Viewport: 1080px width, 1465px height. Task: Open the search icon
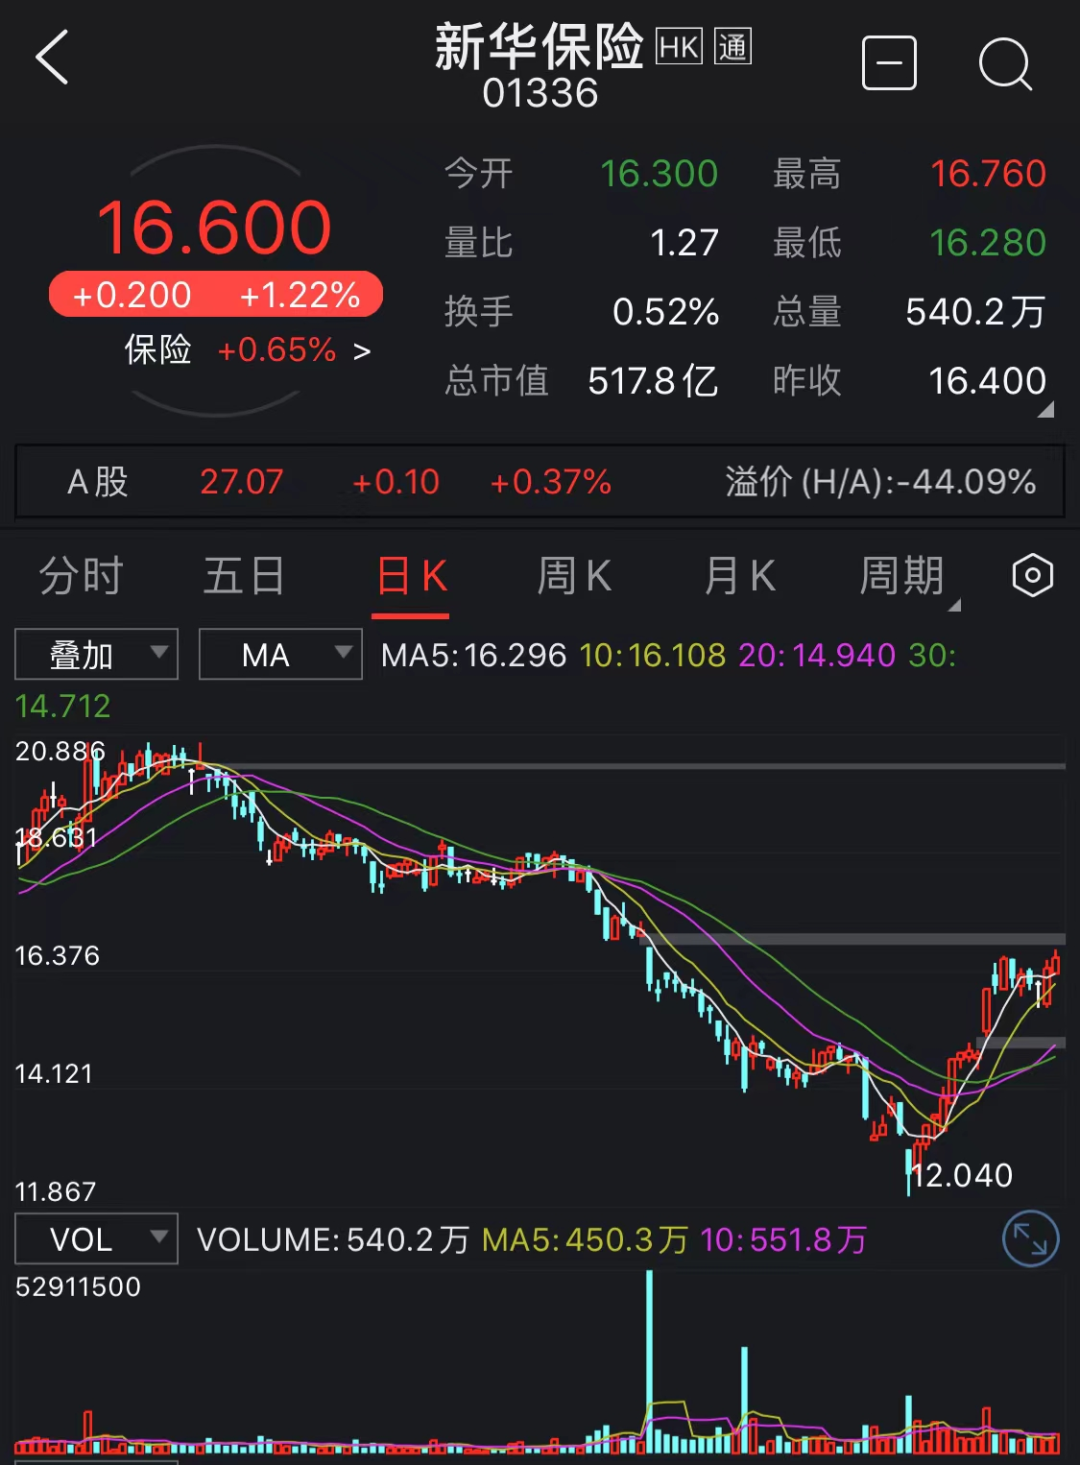pos(1006,64)
